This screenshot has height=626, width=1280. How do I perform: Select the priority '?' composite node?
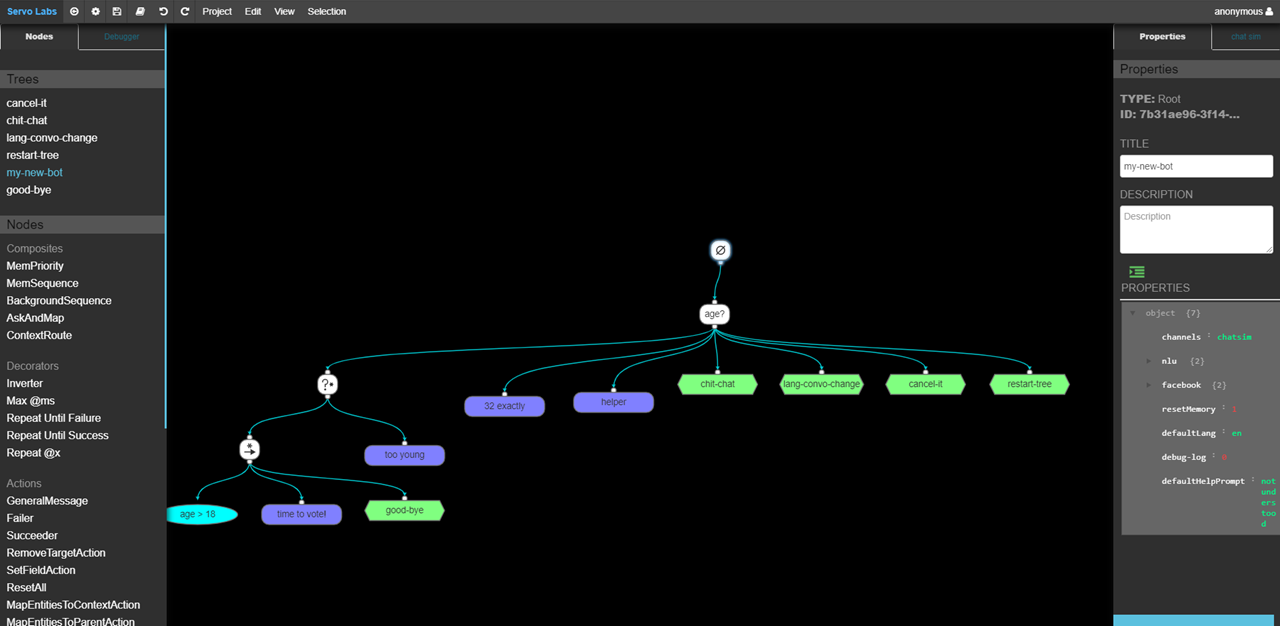point(328,384)
